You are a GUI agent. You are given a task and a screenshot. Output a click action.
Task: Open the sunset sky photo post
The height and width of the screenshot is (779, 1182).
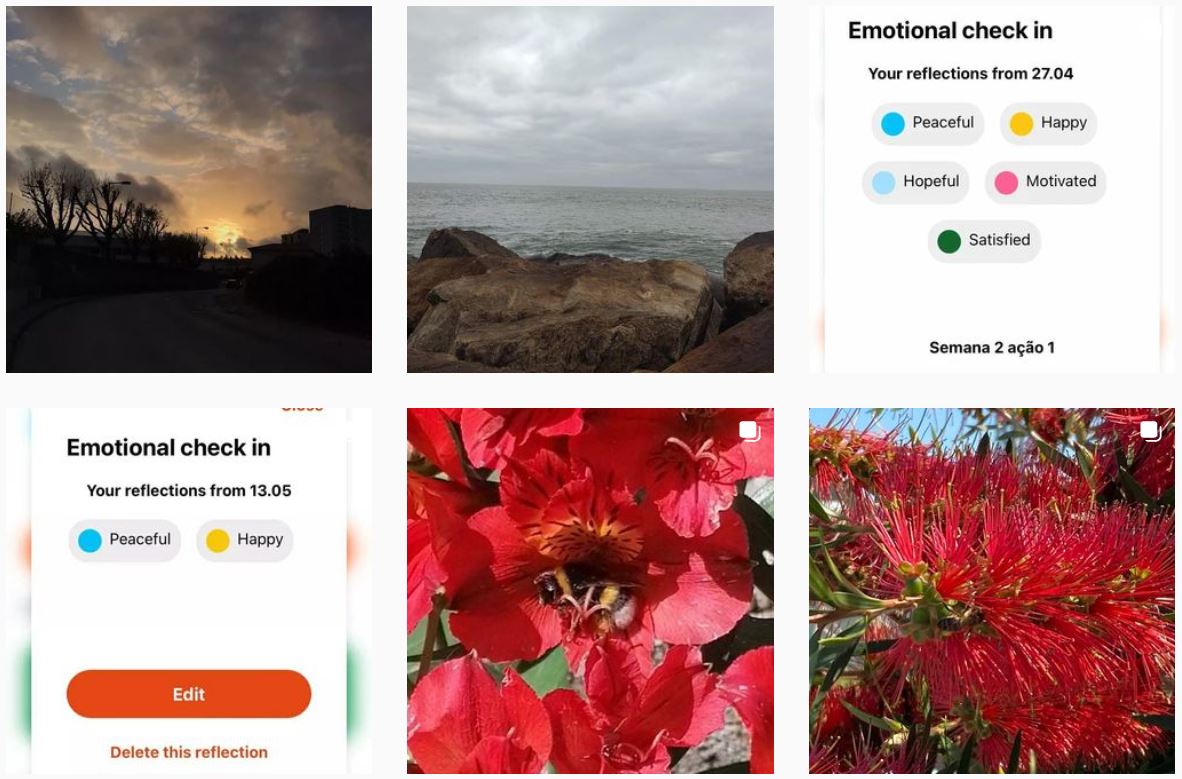click(x=188, y=189)
